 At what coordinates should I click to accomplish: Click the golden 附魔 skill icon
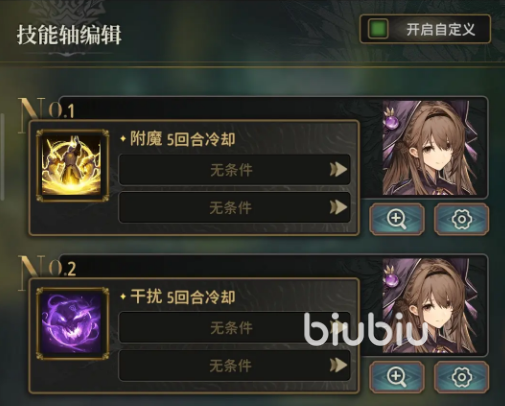point(73,165)
